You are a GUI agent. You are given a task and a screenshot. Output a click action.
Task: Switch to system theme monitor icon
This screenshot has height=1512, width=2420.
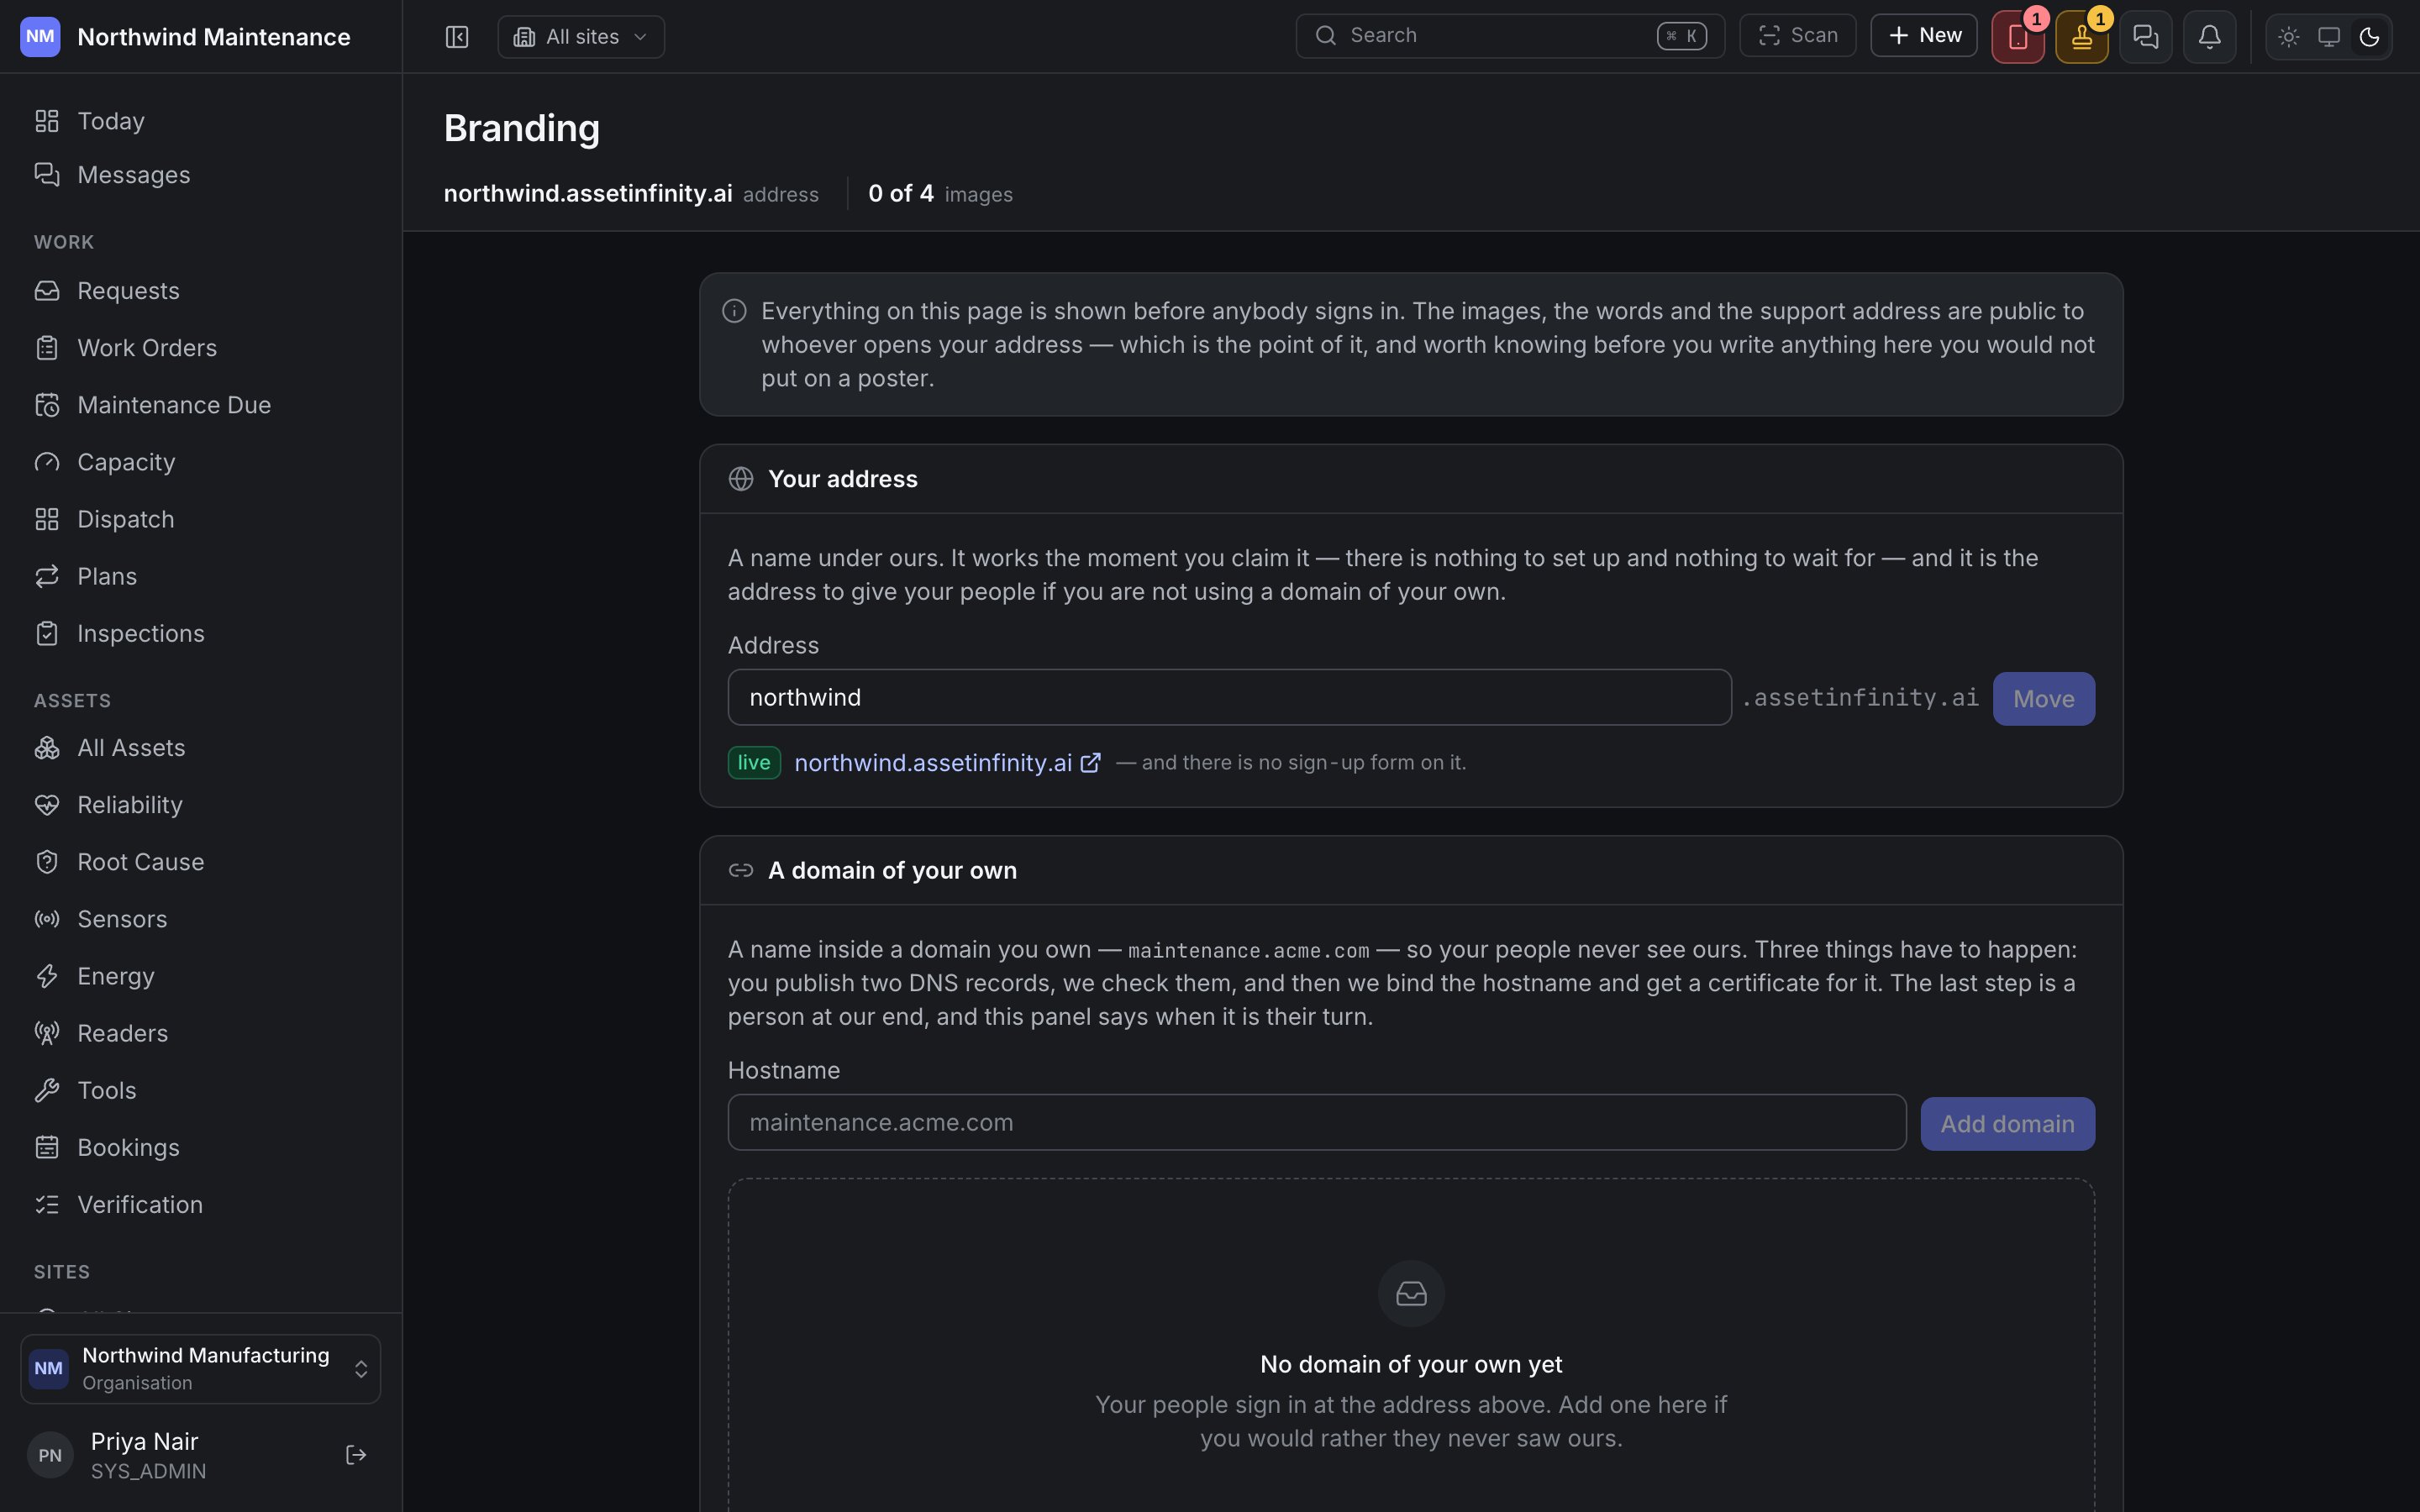point(2329,37)
